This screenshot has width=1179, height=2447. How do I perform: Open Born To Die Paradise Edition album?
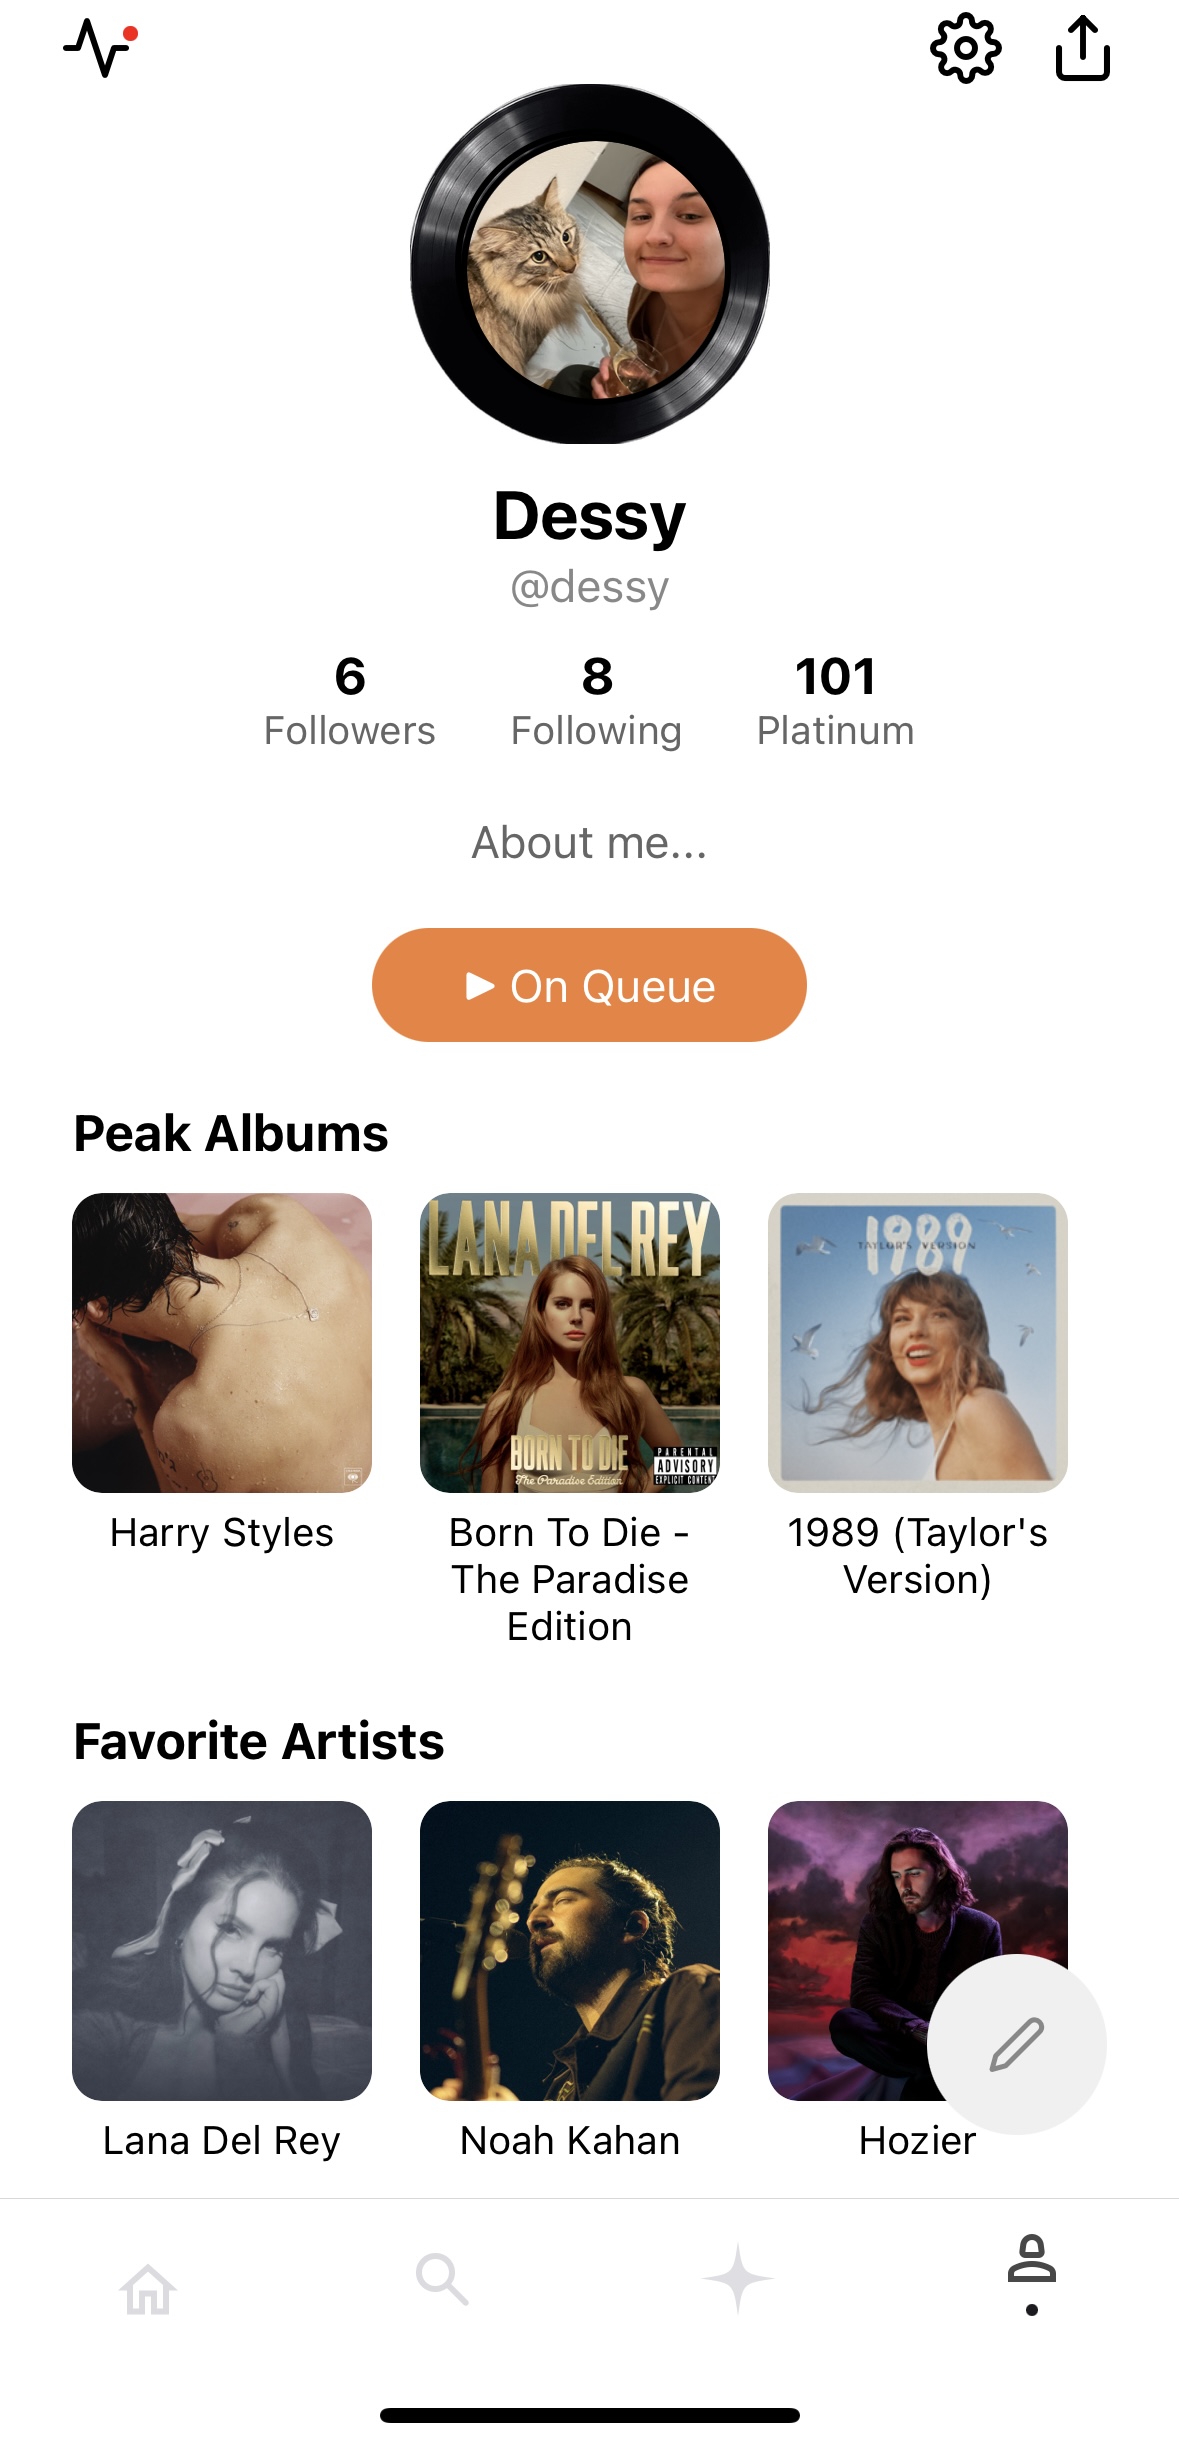tap(570, 1343)
